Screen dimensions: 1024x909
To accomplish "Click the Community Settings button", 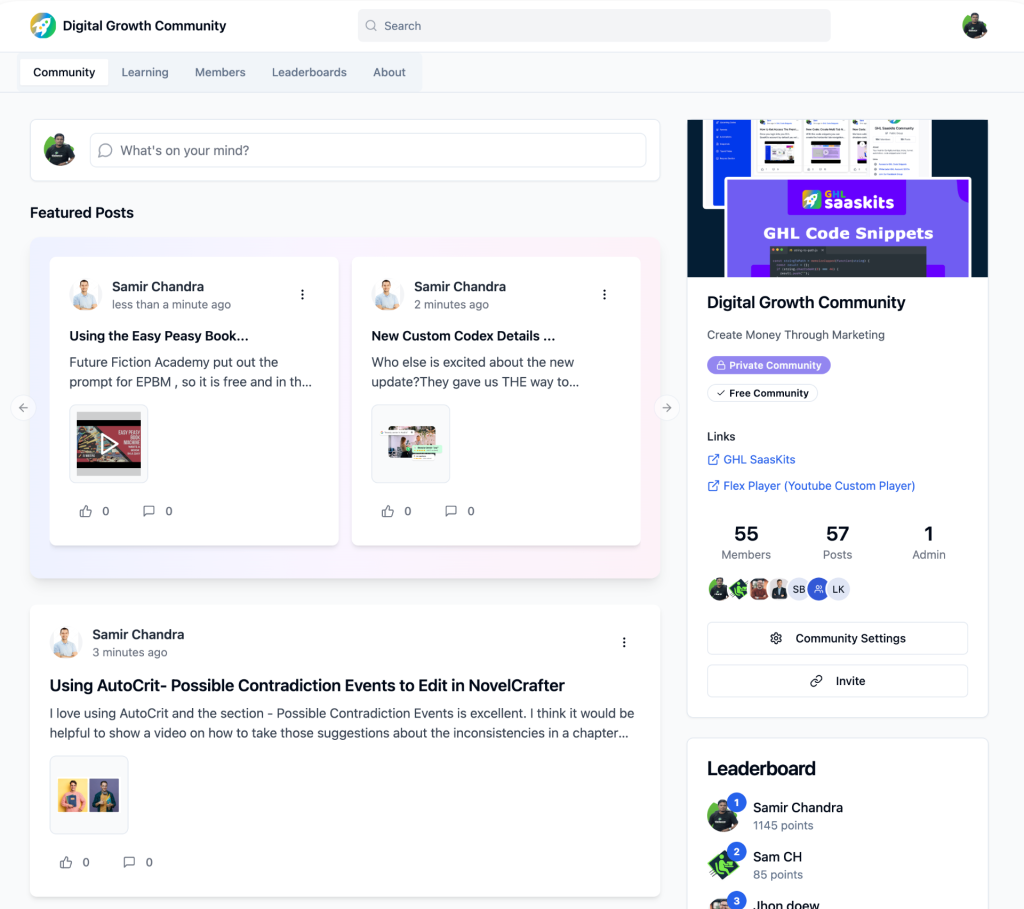I will coord(837,638).
